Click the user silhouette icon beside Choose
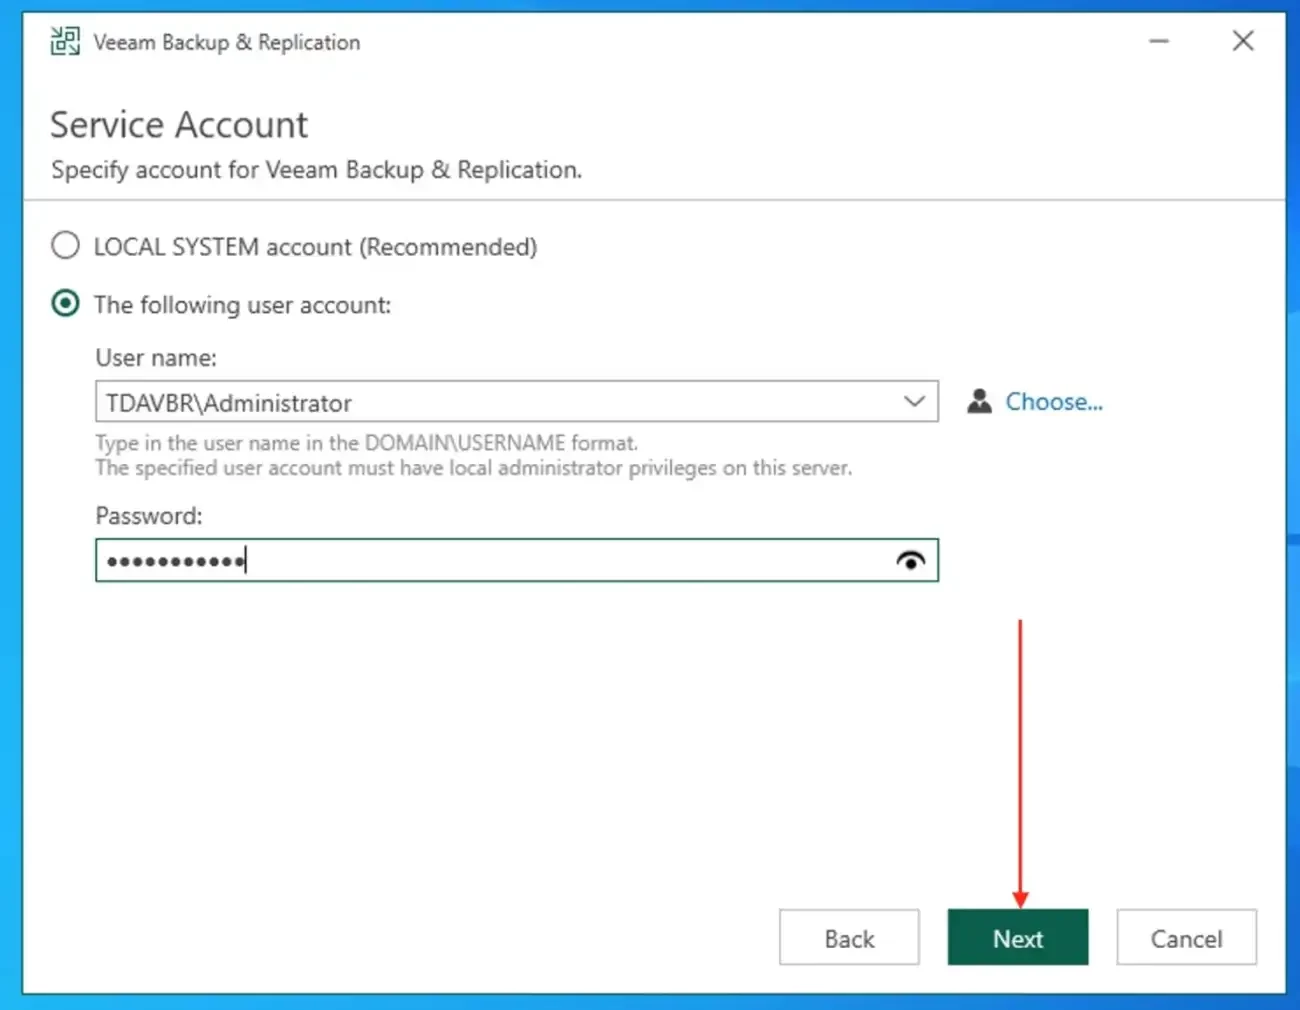This screenshot has width=1300, height=1010. click(980, 402)
